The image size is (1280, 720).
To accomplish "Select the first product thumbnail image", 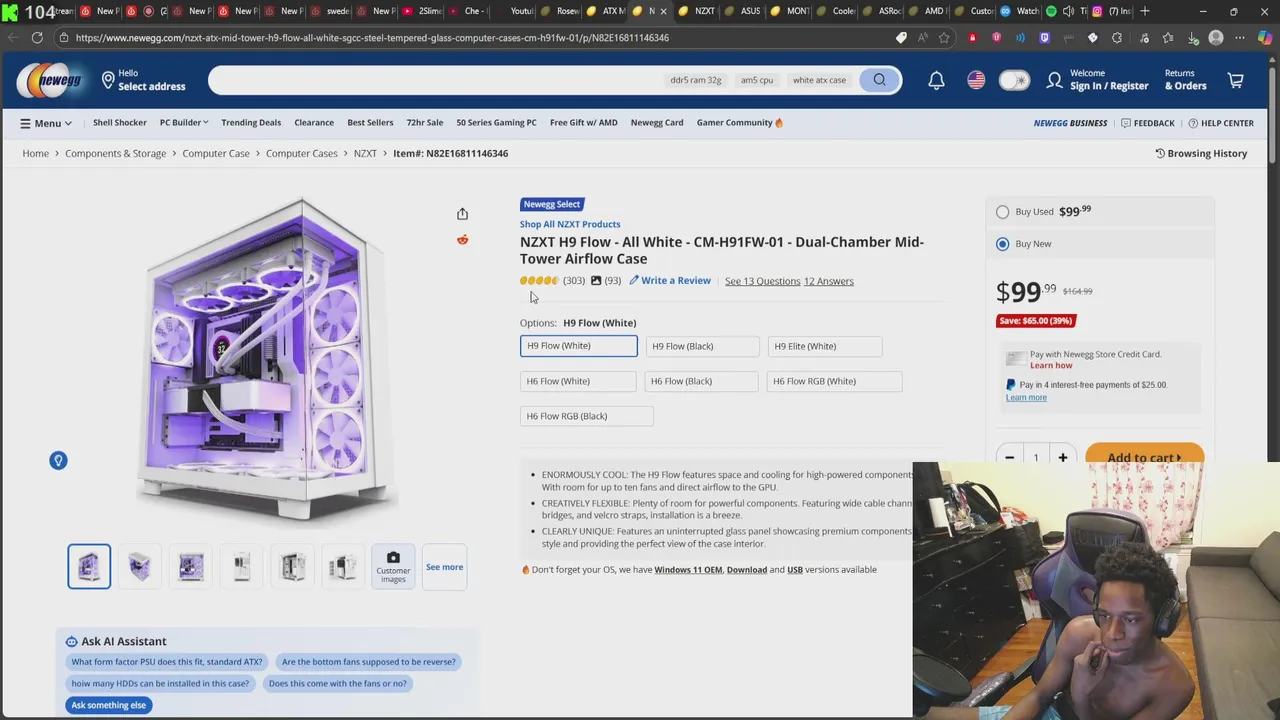I will [89, 566].
